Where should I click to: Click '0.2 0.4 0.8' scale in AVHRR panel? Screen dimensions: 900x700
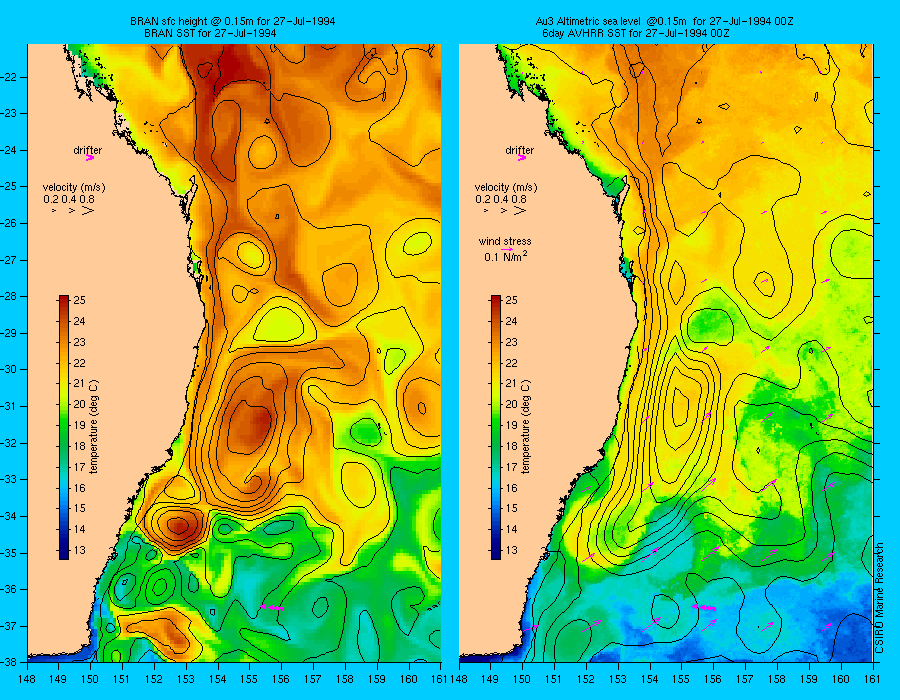[501, 199]
